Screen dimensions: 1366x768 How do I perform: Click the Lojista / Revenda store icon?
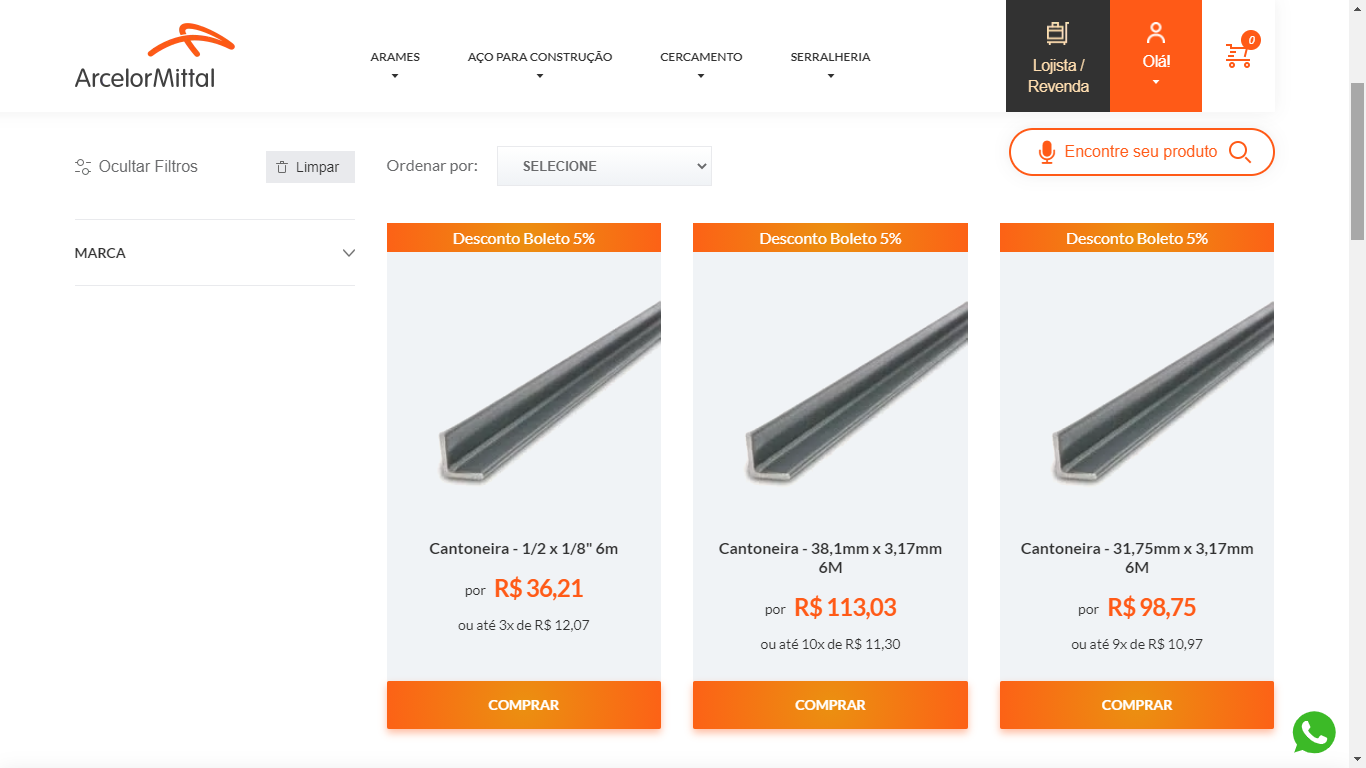point(1057,33)
